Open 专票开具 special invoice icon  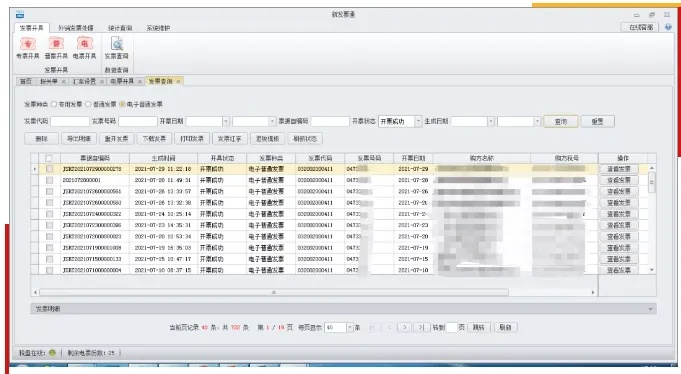(28, 48)
